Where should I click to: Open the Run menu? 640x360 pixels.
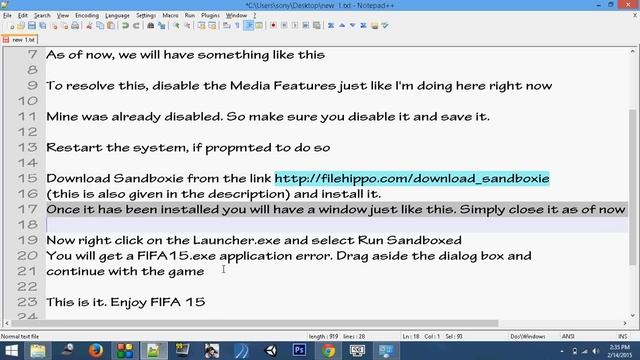click(x=190, y=16)
